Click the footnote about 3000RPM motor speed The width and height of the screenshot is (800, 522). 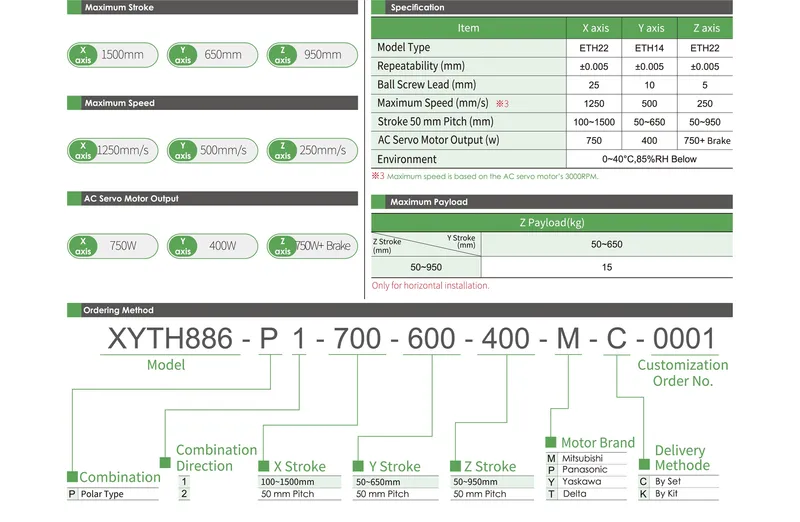pyautogui.click(x=485, y=176)
